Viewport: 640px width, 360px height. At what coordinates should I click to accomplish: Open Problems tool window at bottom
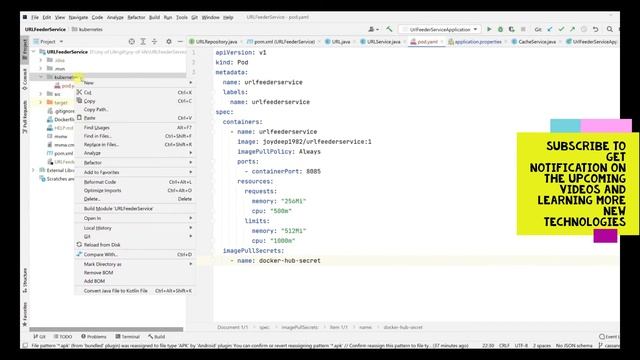tap(93, 337)
